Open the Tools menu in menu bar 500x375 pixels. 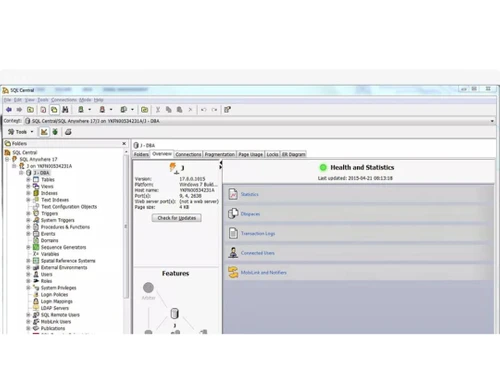click(43, 100)
